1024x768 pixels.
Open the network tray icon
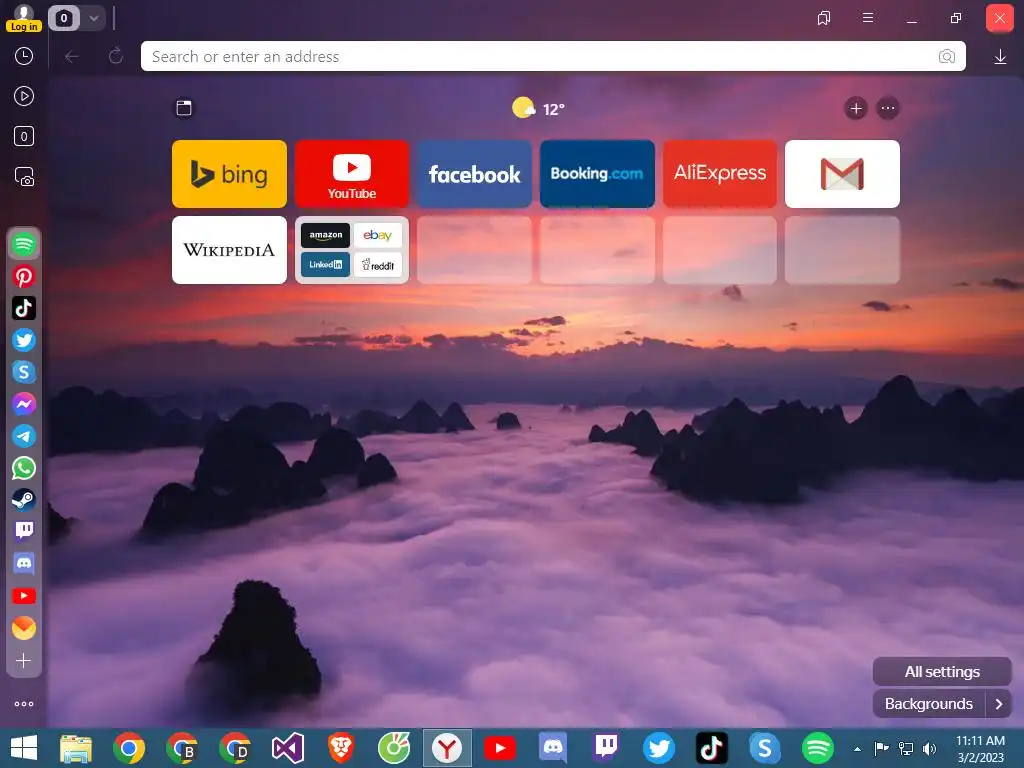click(x=906, y=749)
